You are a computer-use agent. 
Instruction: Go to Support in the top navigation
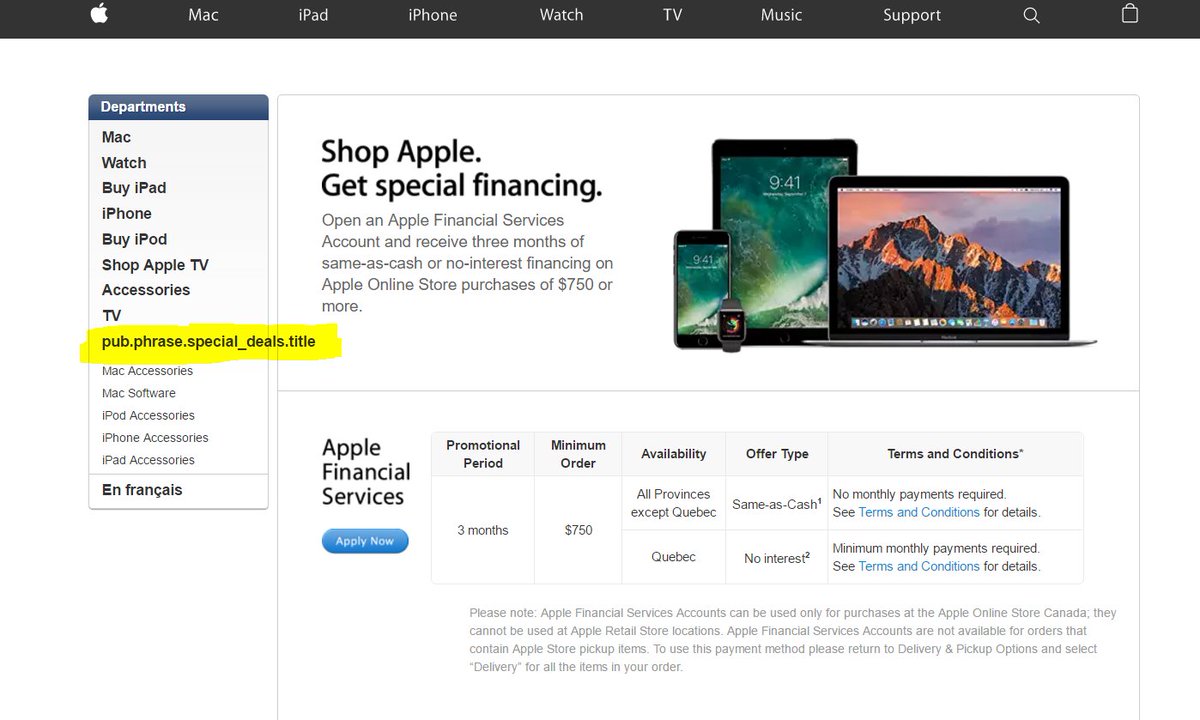pyautogui.click(x=912, y=15)
